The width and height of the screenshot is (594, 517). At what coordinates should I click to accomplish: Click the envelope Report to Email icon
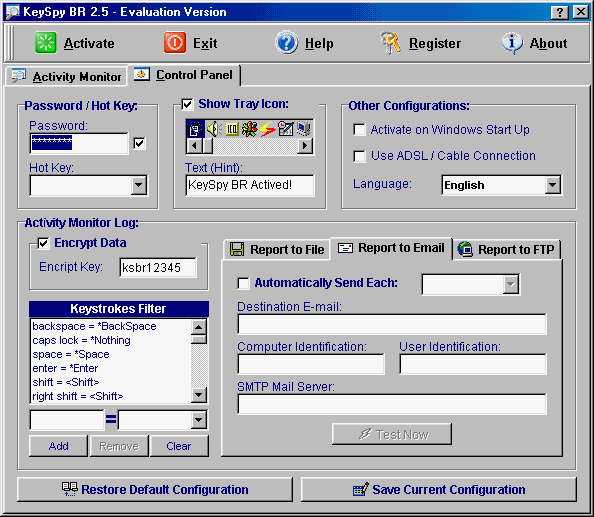tap(345, 248)
